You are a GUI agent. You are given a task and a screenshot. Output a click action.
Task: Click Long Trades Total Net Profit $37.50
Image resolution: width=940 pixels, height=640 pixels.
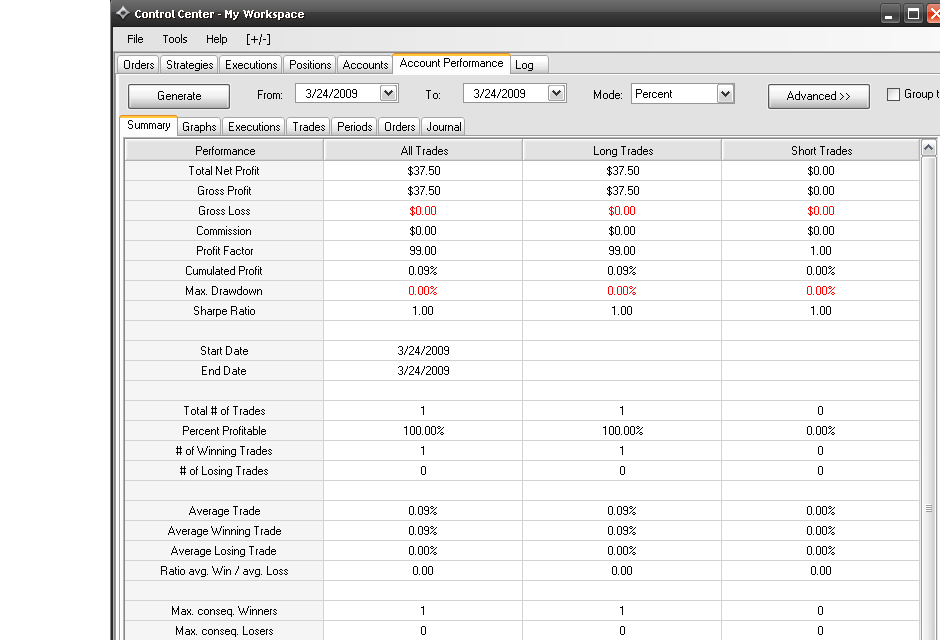coord(623,171)
